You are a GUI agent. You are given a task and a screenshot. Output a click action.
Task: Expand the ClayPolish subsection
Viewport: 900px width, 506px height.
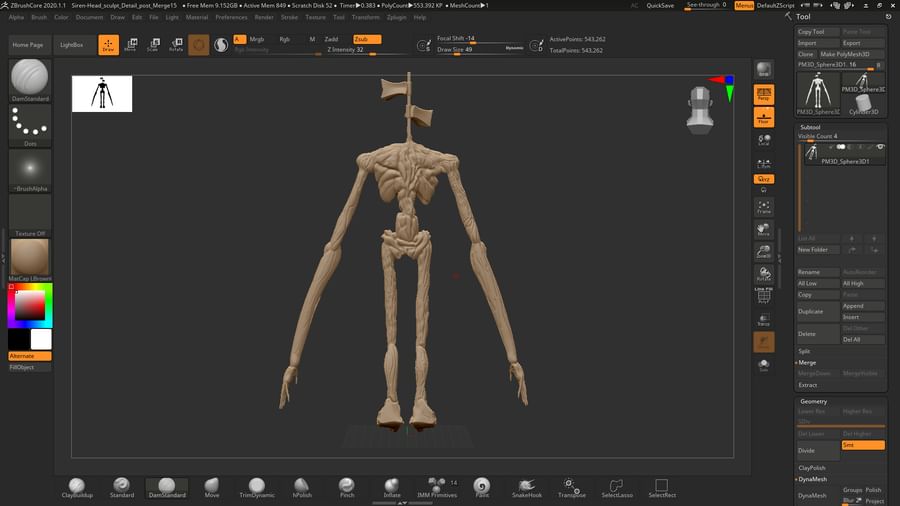tap(812, 468)
